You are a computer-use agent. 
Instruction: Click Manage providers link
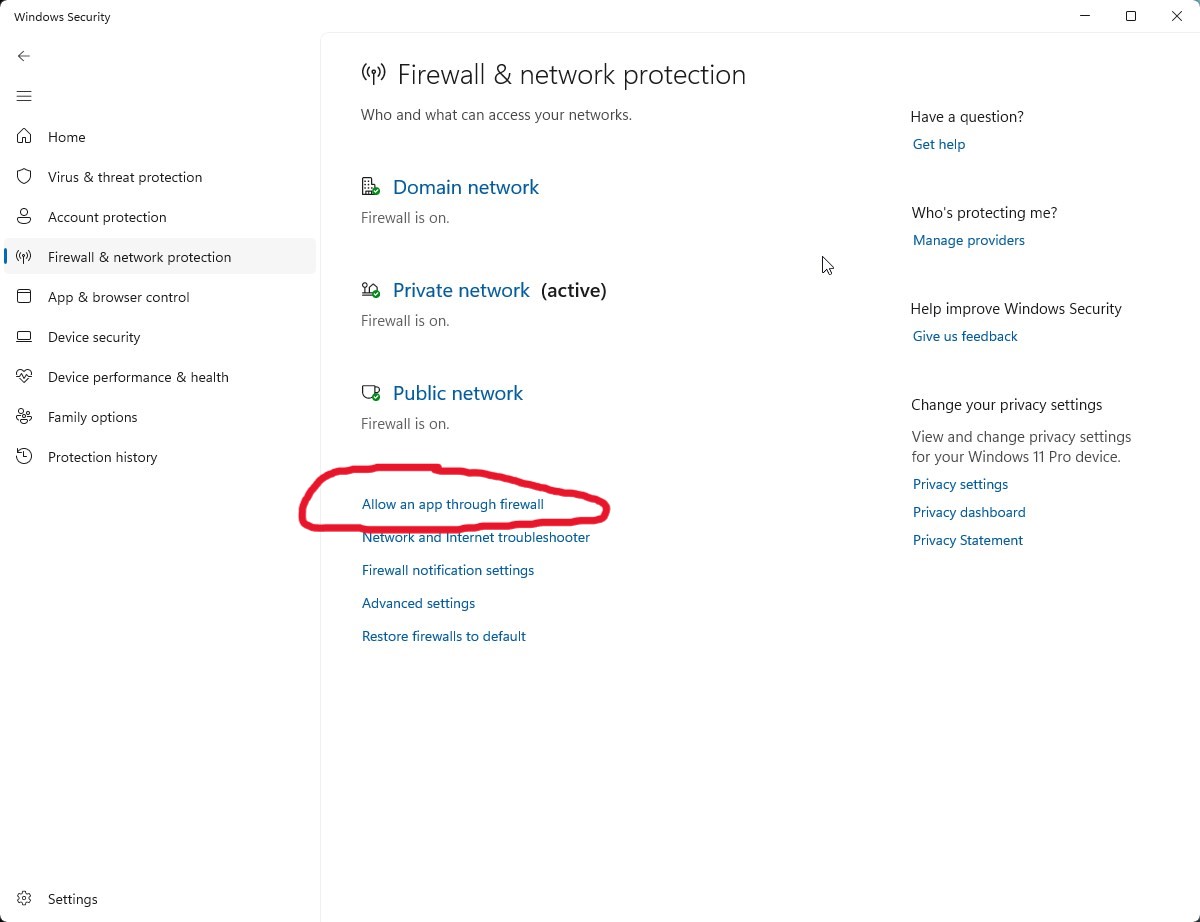tap(968, 240)
